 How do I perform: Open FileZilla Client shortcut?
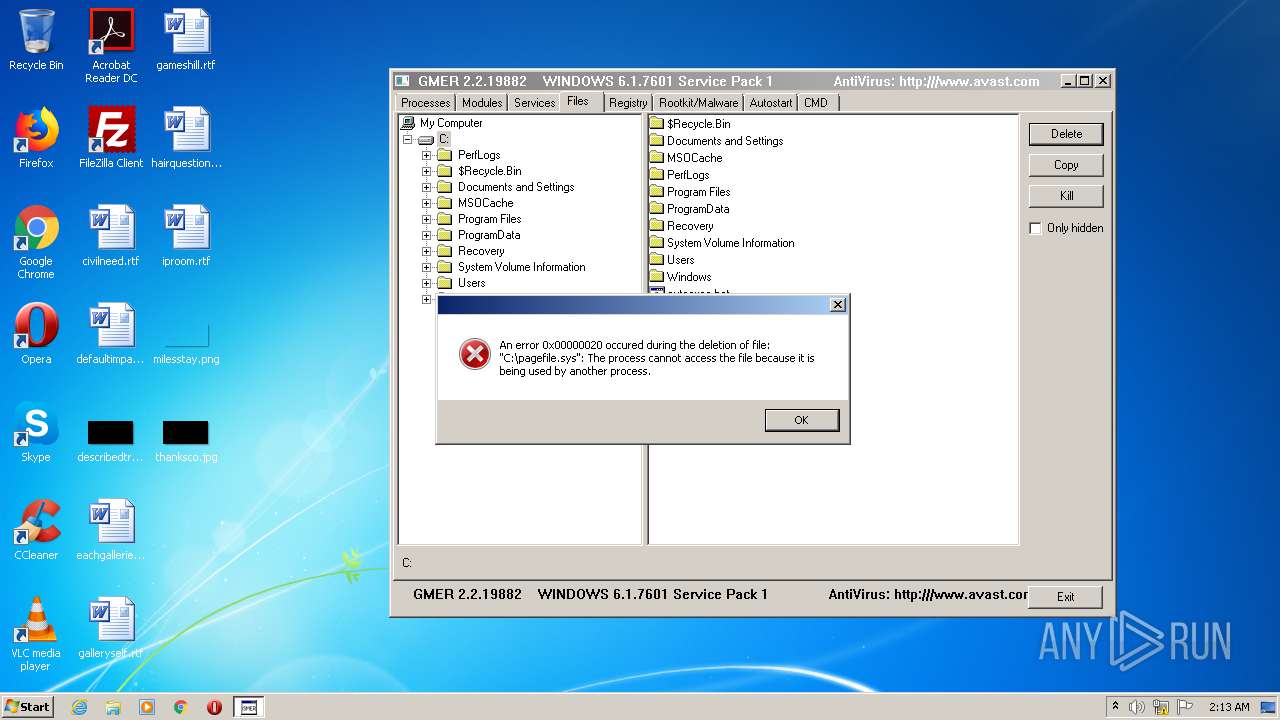(x=111, y=138)
